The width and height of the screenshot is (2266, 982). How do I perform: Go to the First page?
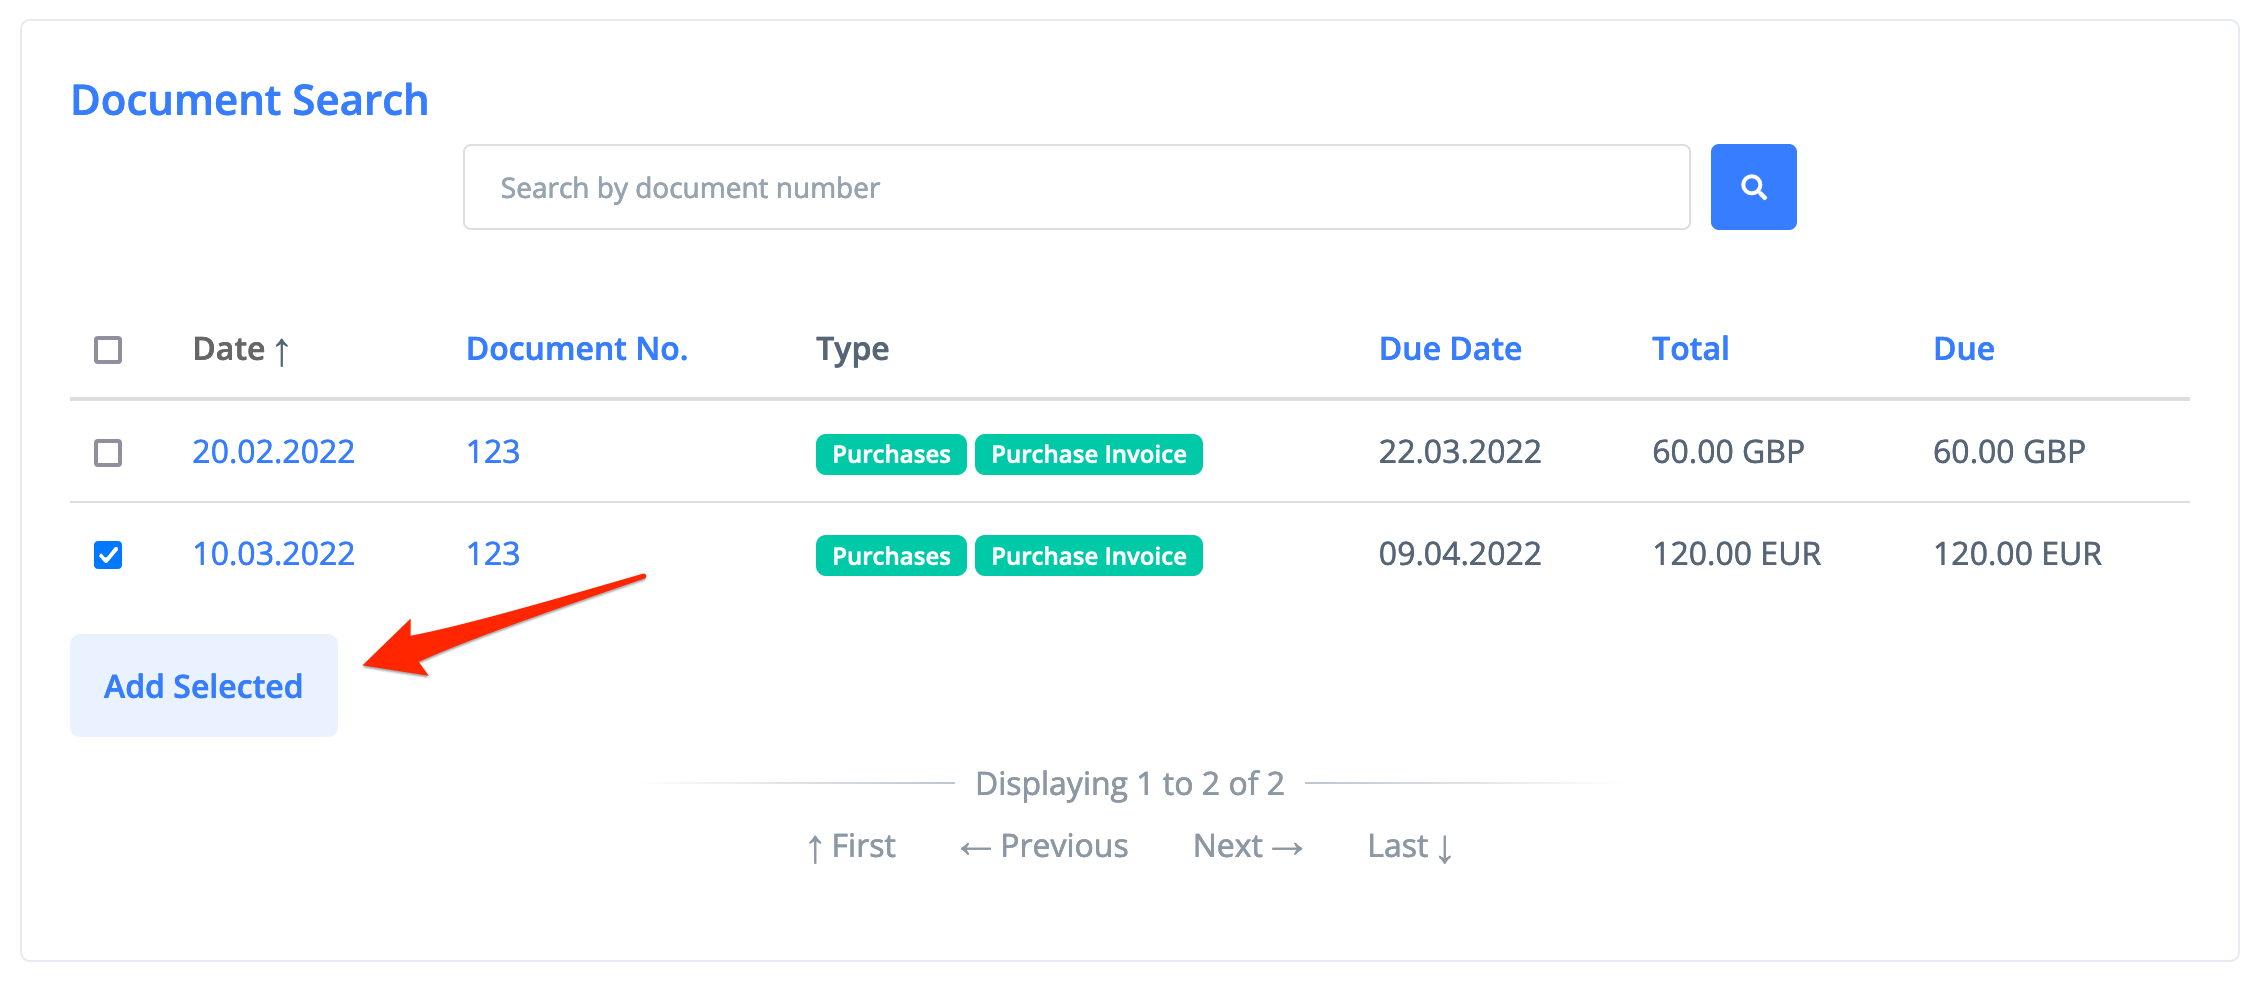pyautogui.click(x=851, y=846)
